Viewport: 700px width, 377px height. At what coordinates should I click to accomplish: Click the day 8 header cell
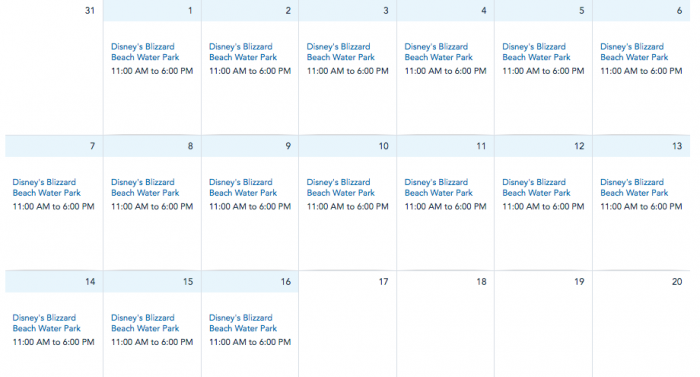(152, 146)
